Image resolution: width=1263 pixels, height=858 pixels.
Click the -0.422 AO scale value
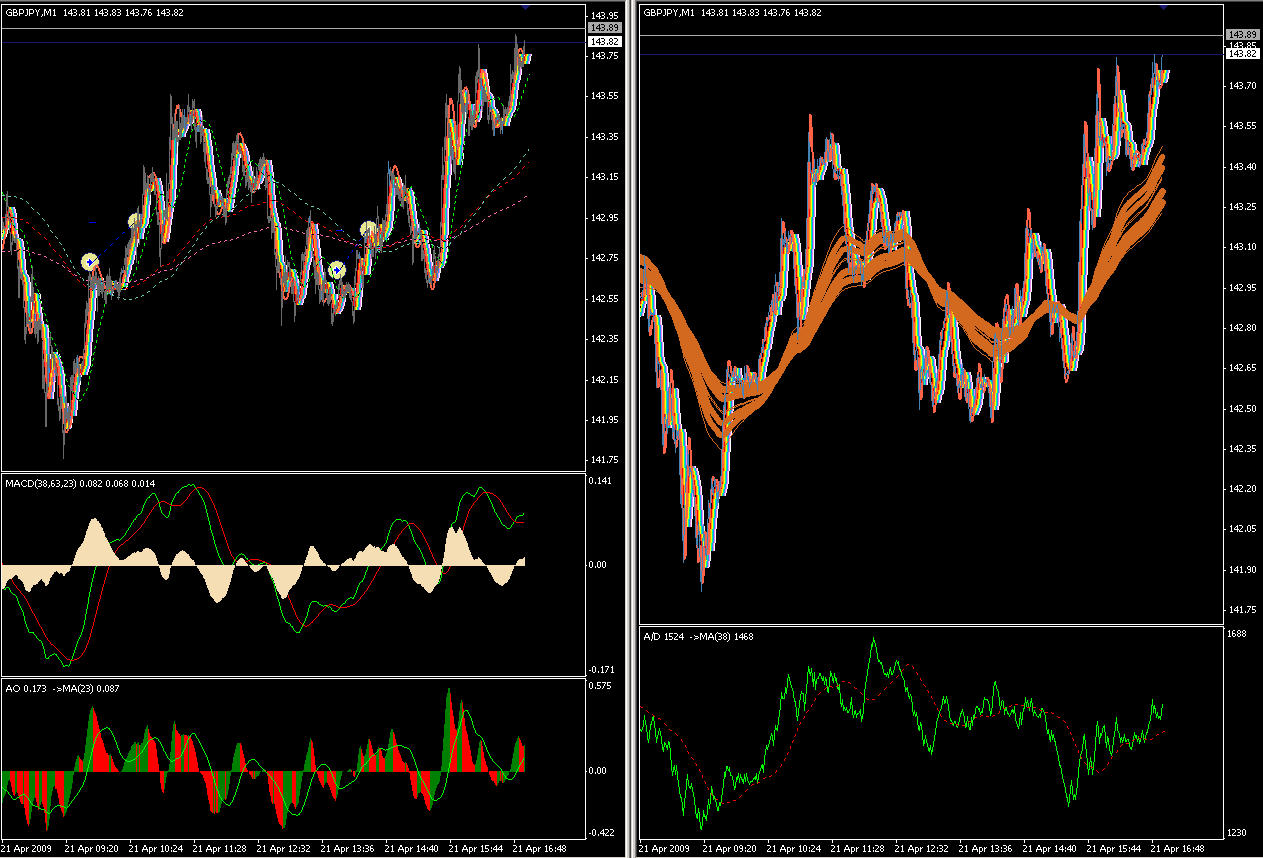click(x=600, y=832)
